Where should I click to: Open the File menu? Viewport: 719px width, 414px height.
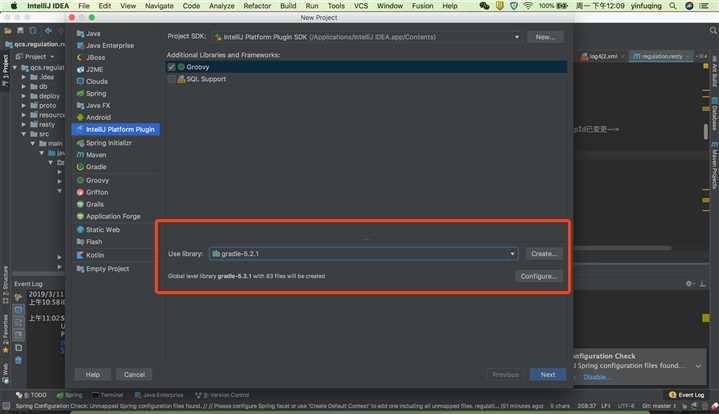coord(84,6)
